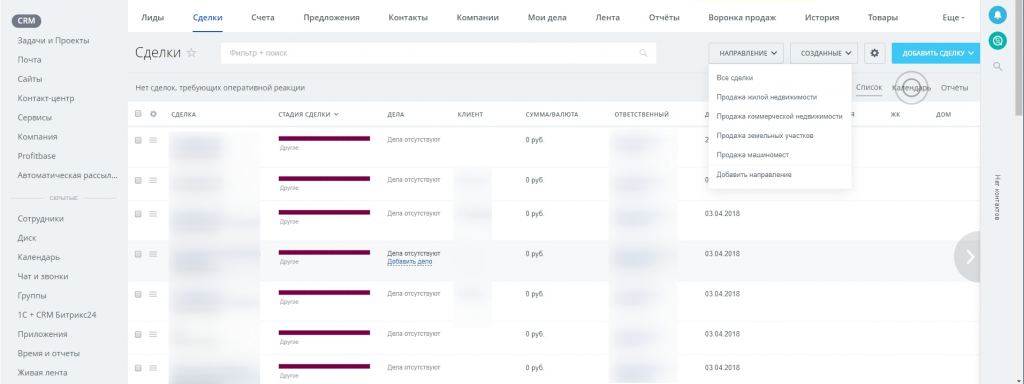Open grid settings gear in table header
Image resolution: width=1024 pixels, height=384 pixels.
click(x=153, y=114)
